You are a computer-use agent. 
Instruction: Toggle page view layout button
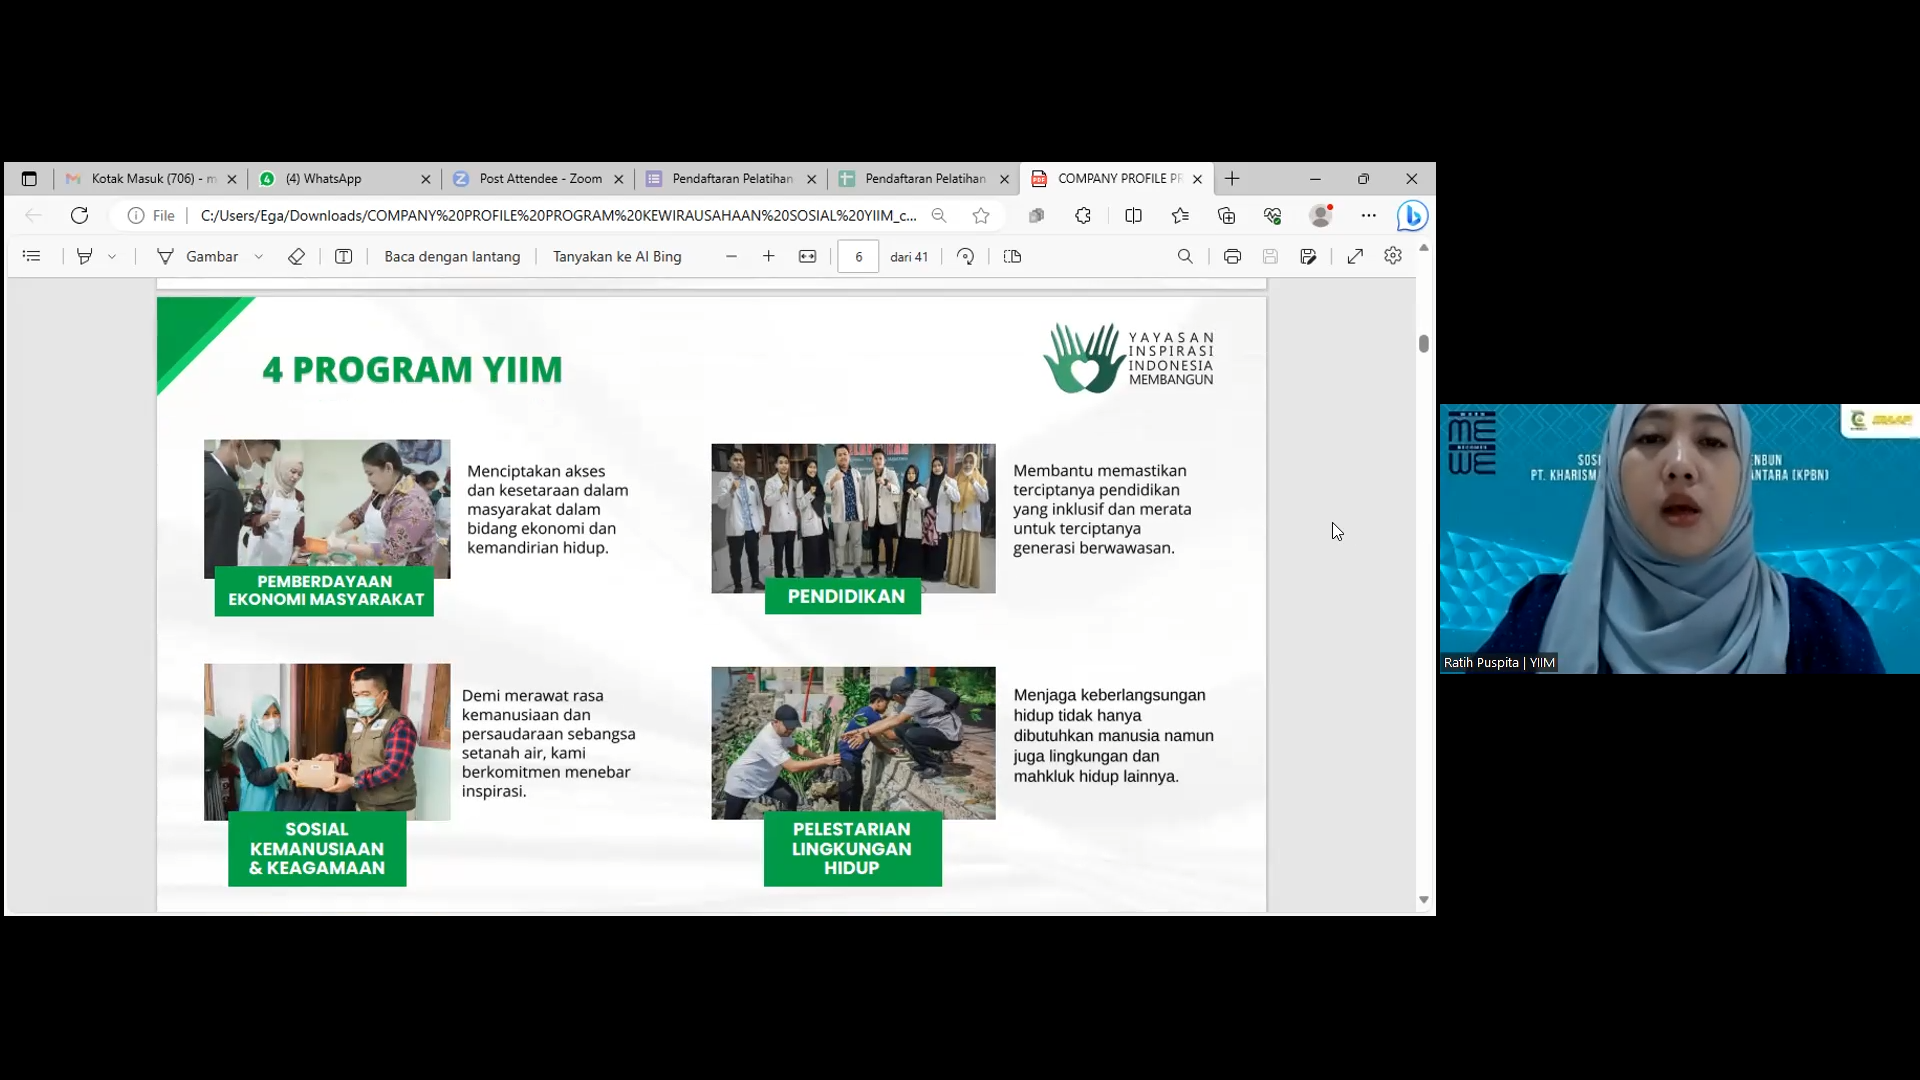coord(1012,257)
